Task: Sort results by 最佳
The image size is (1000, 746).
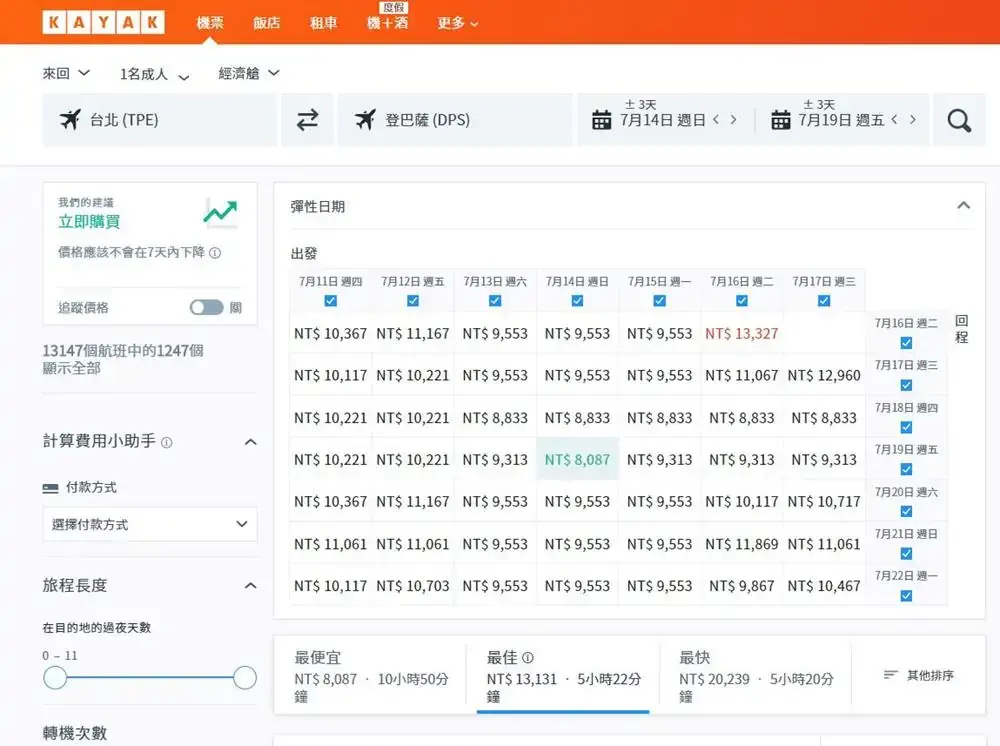Action: (x=563, y=675)
